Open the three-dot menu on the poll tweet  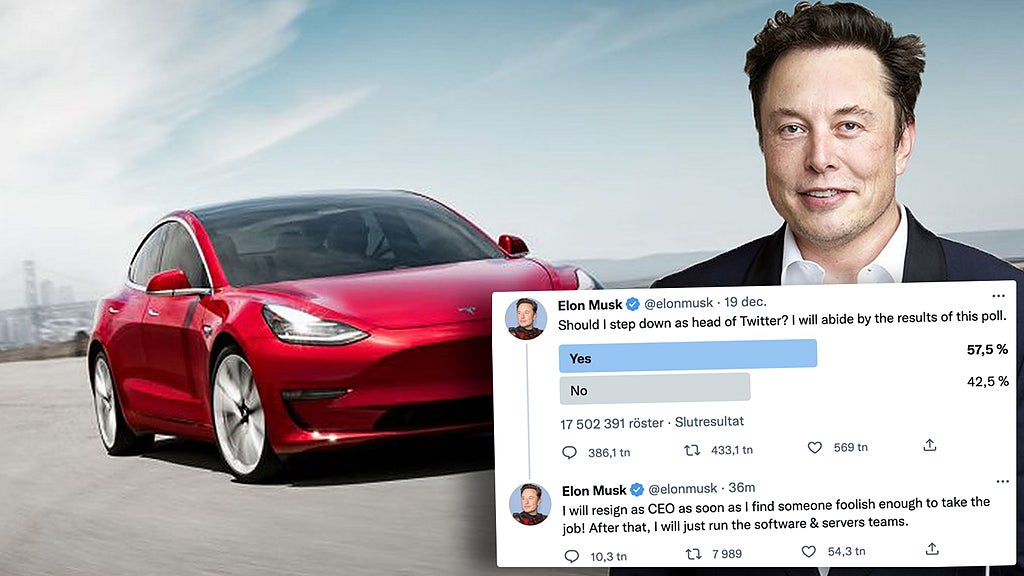click(x=999, y=296)
